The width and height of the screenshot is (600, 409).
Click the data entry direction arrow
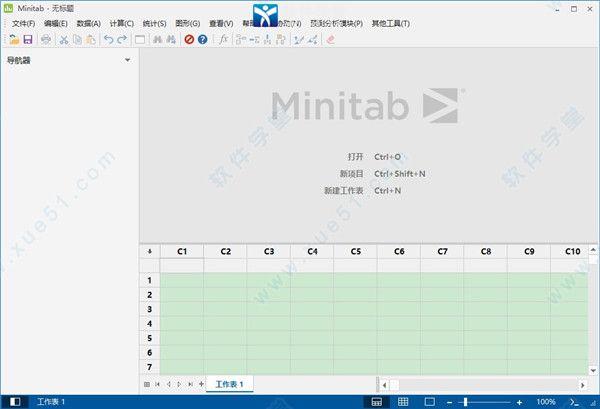150,251
